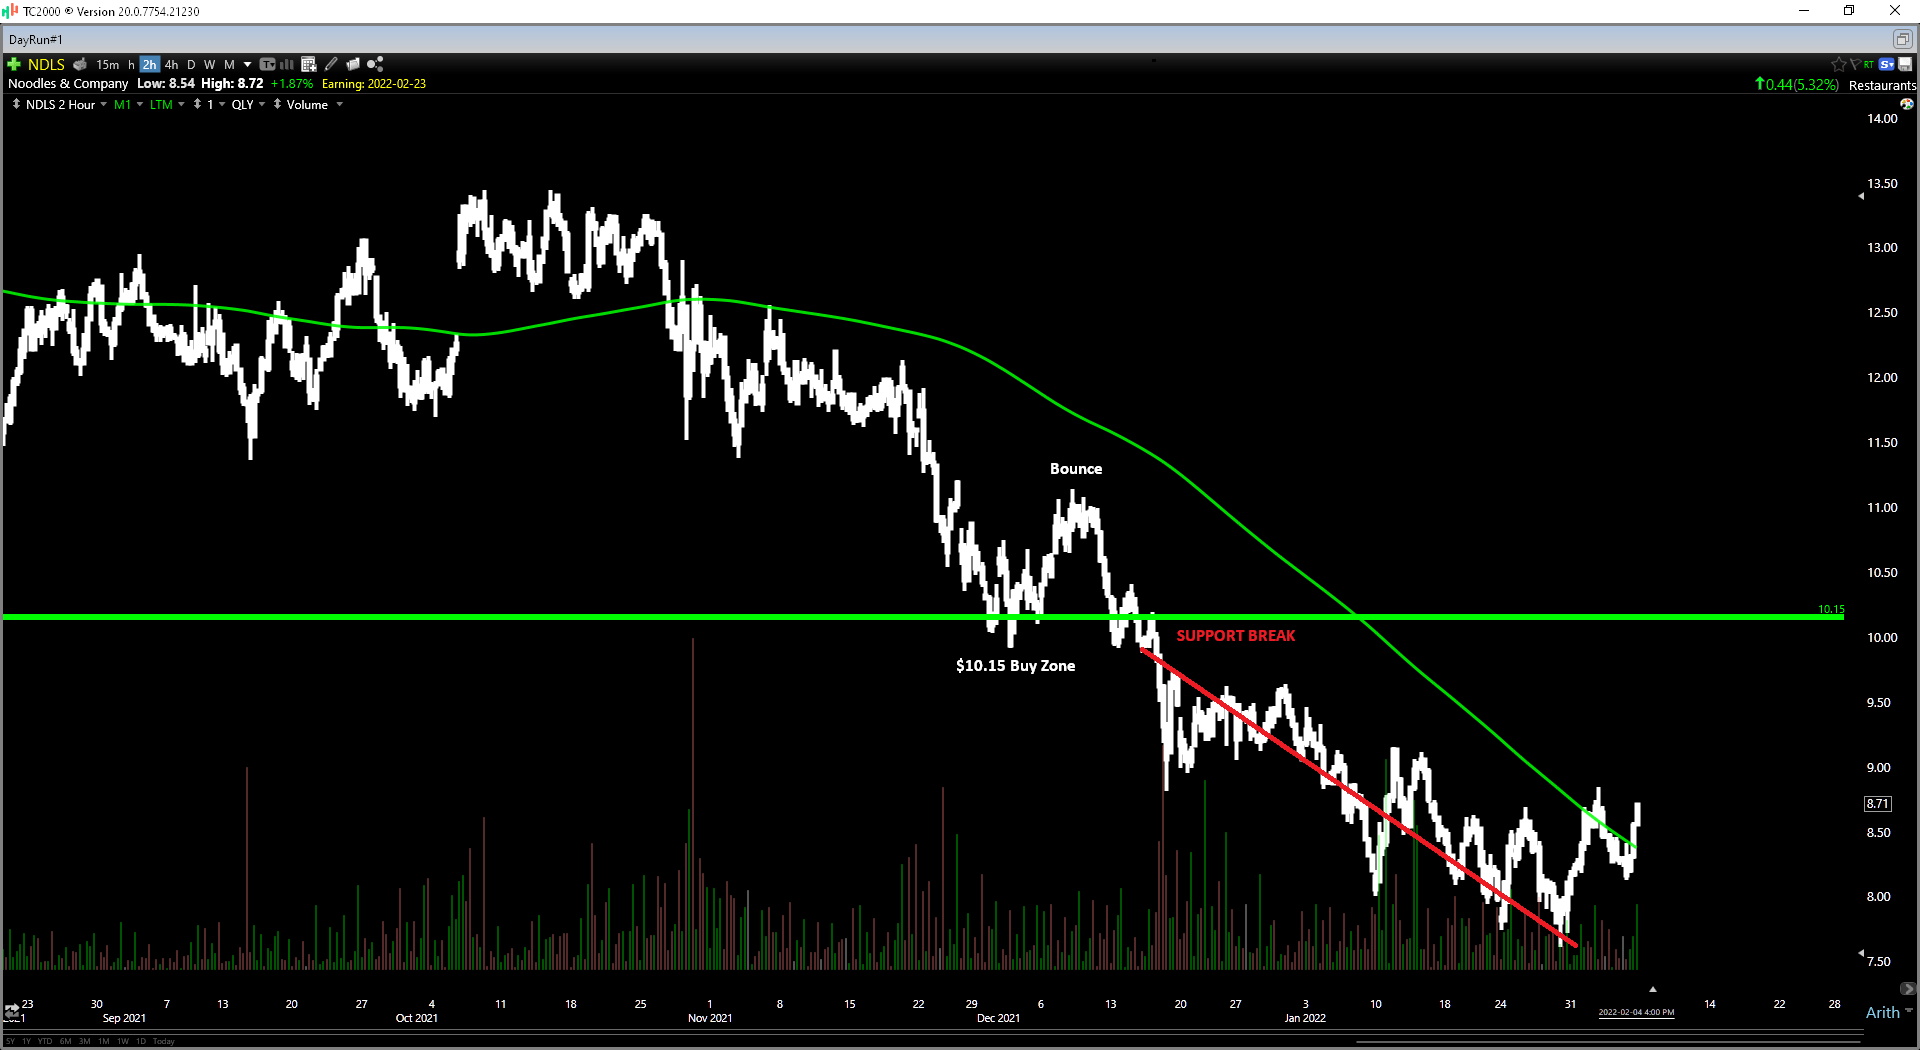Select the pencil drawing tool
This screenshot has width=1920, height=1050.
point(331,64)
